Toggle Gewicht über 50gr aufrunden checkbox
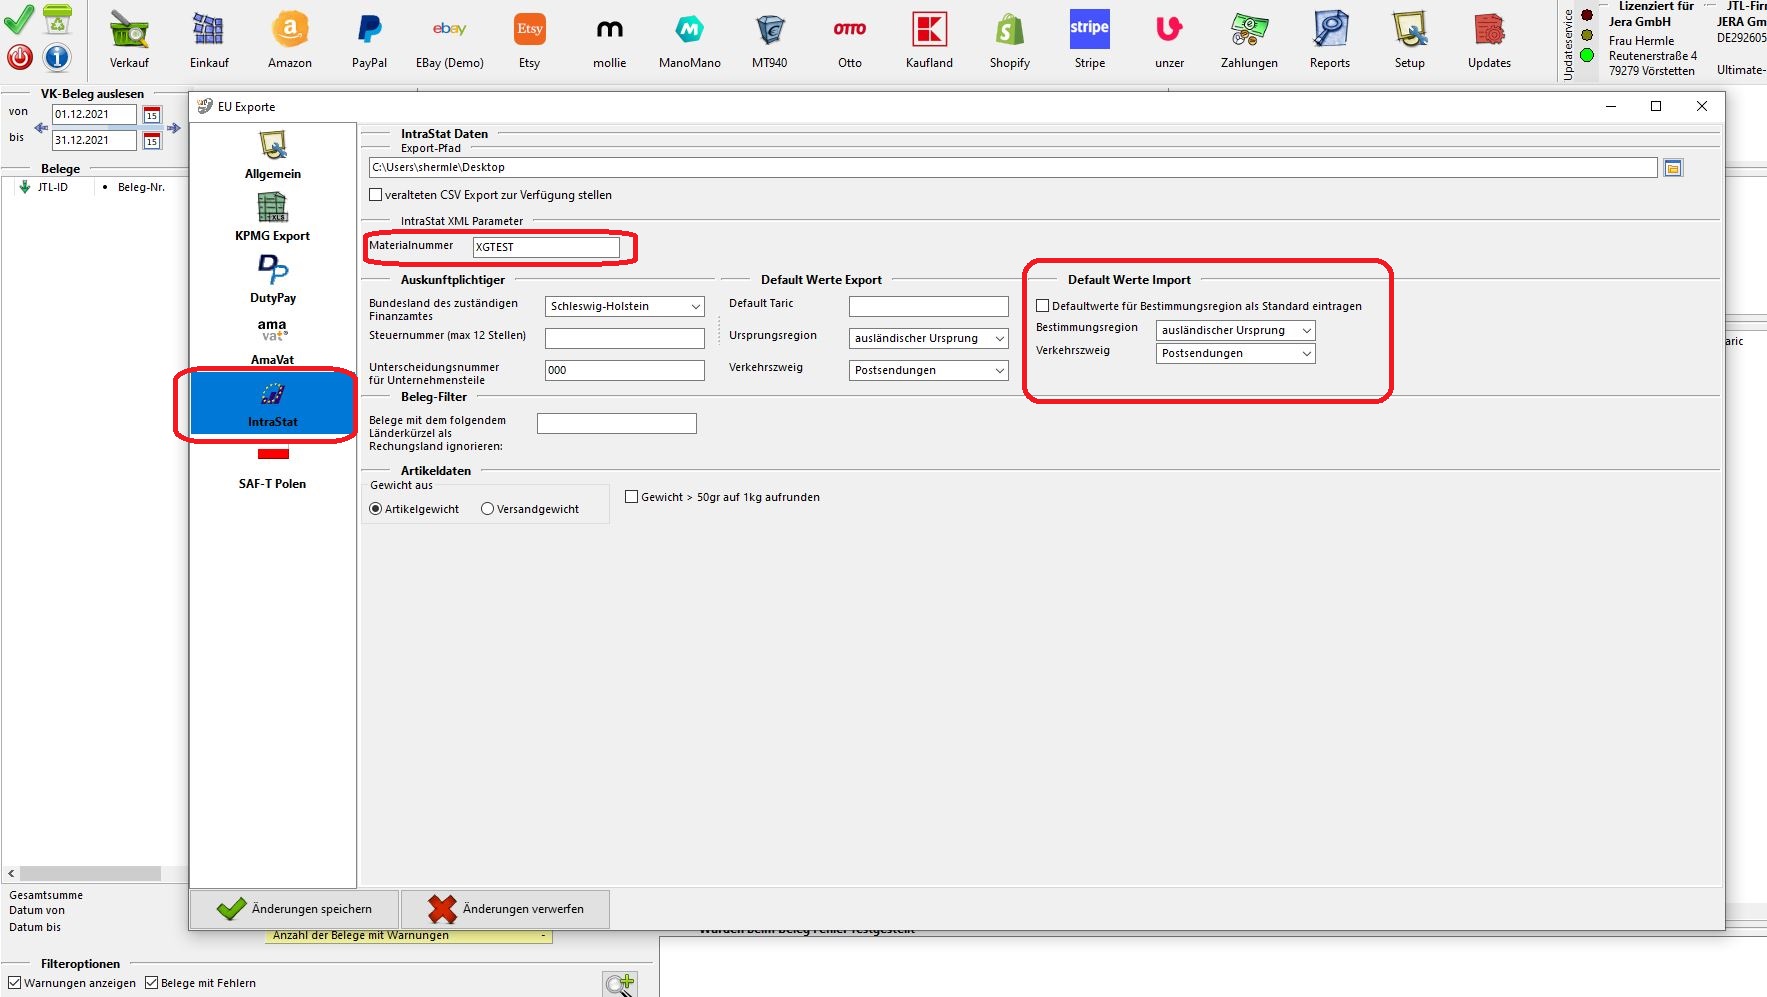The width and height of the screenshot is (1767, 997). click(x=632, y=497)
